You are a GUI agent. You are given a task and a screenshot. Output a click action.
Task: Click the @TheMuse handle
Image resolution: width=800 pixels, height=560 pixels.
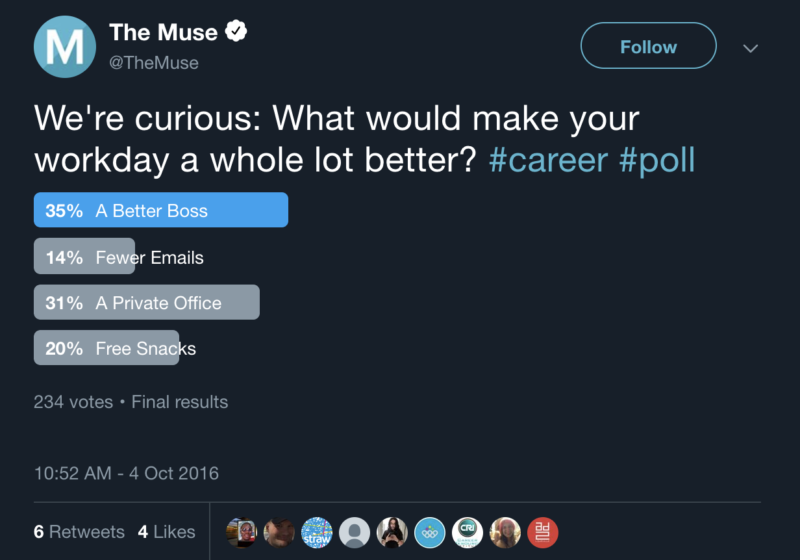(x=153, y=62)
